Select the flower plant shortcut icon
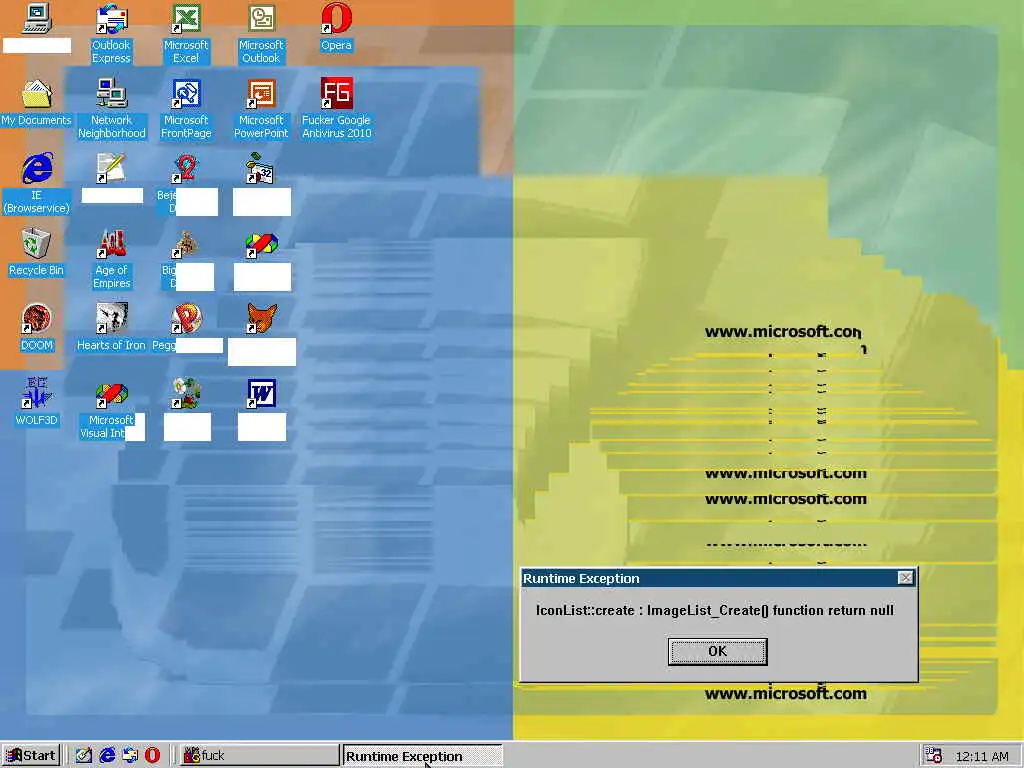This screenshot has height=768, width=1024. pos(186,393)
